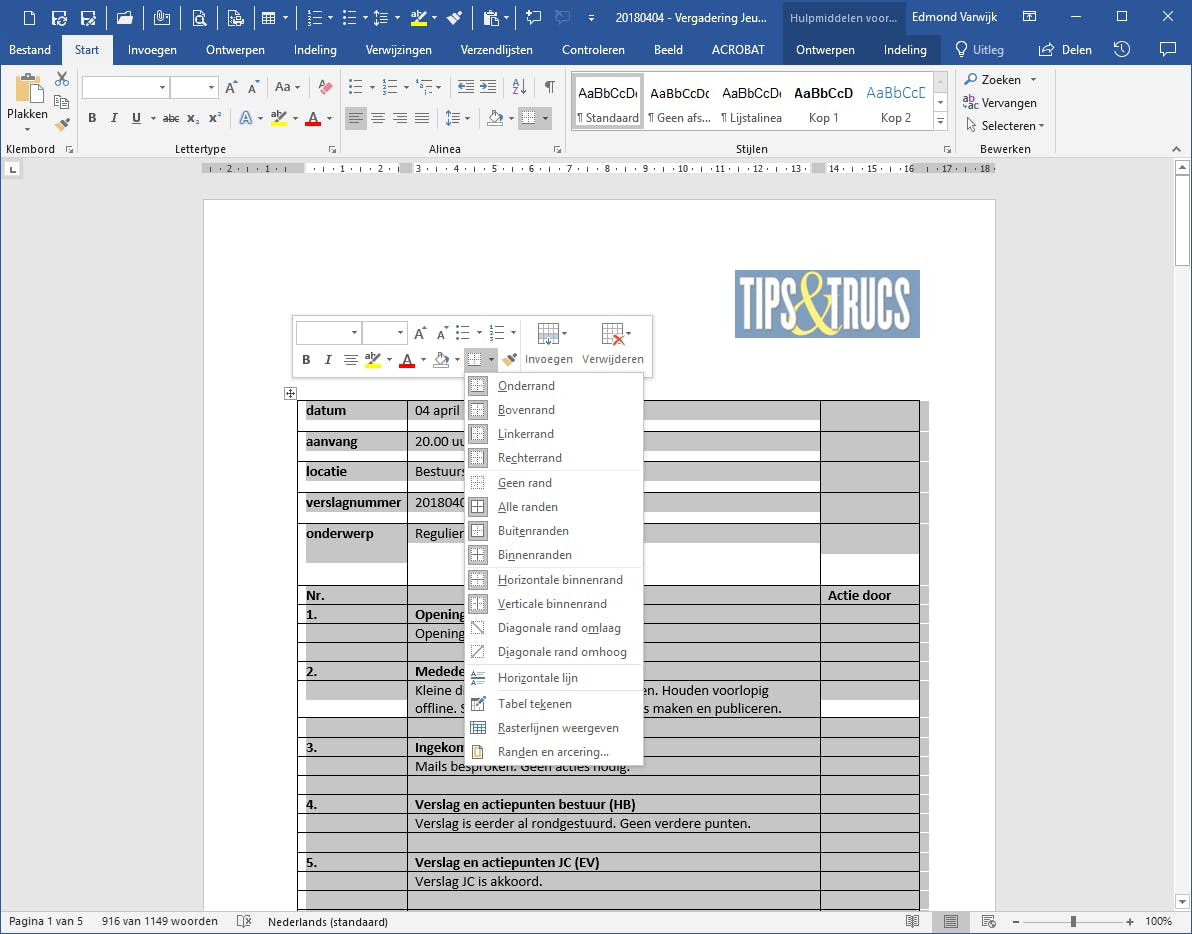
Task: Open the mini toolbar font size dropdown
Action: tap(400, 333)
